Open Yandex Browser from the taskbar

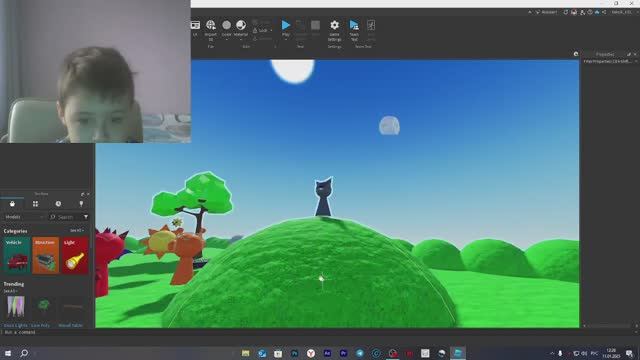[311, 353]
